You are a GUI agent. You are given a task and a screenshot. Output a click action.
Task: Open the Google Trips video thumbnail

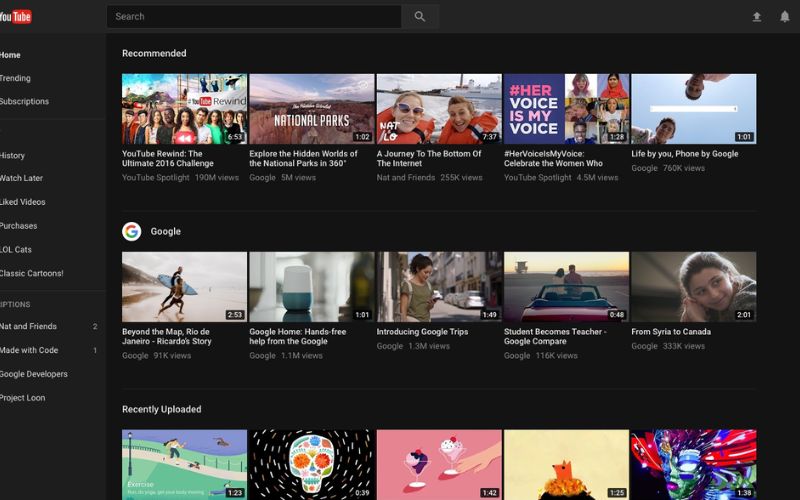(x=439, y=287)
